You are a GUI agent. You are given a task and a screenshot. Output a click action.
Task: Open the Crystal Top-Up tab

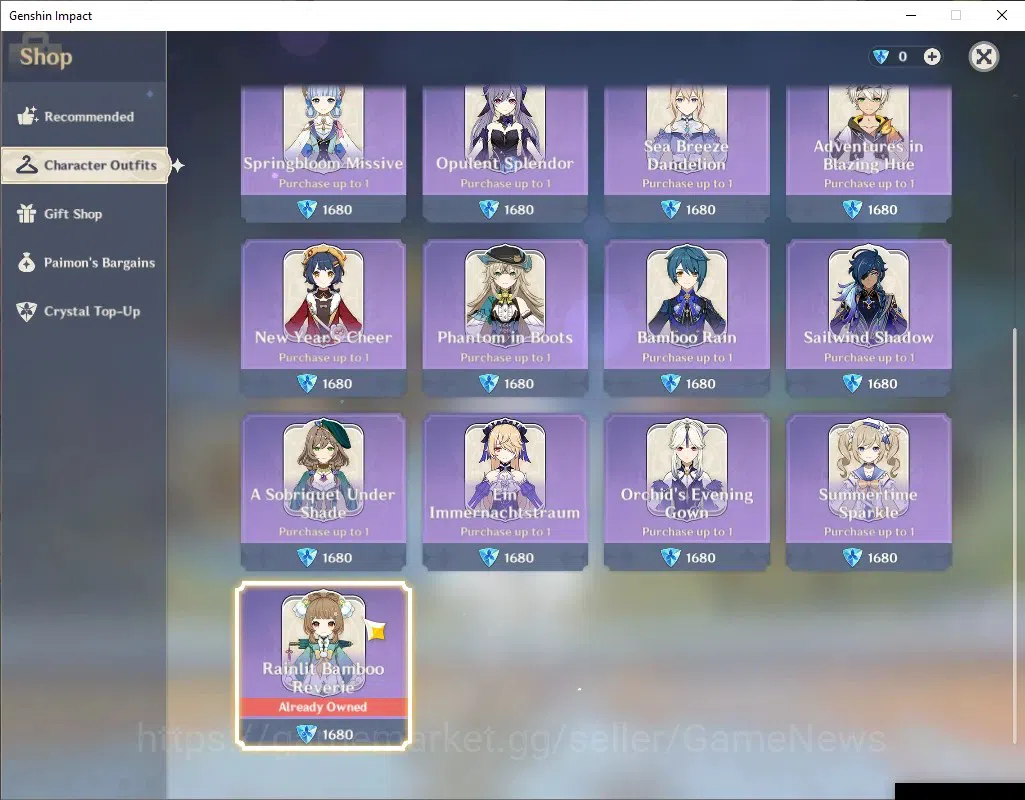(84, 311)
